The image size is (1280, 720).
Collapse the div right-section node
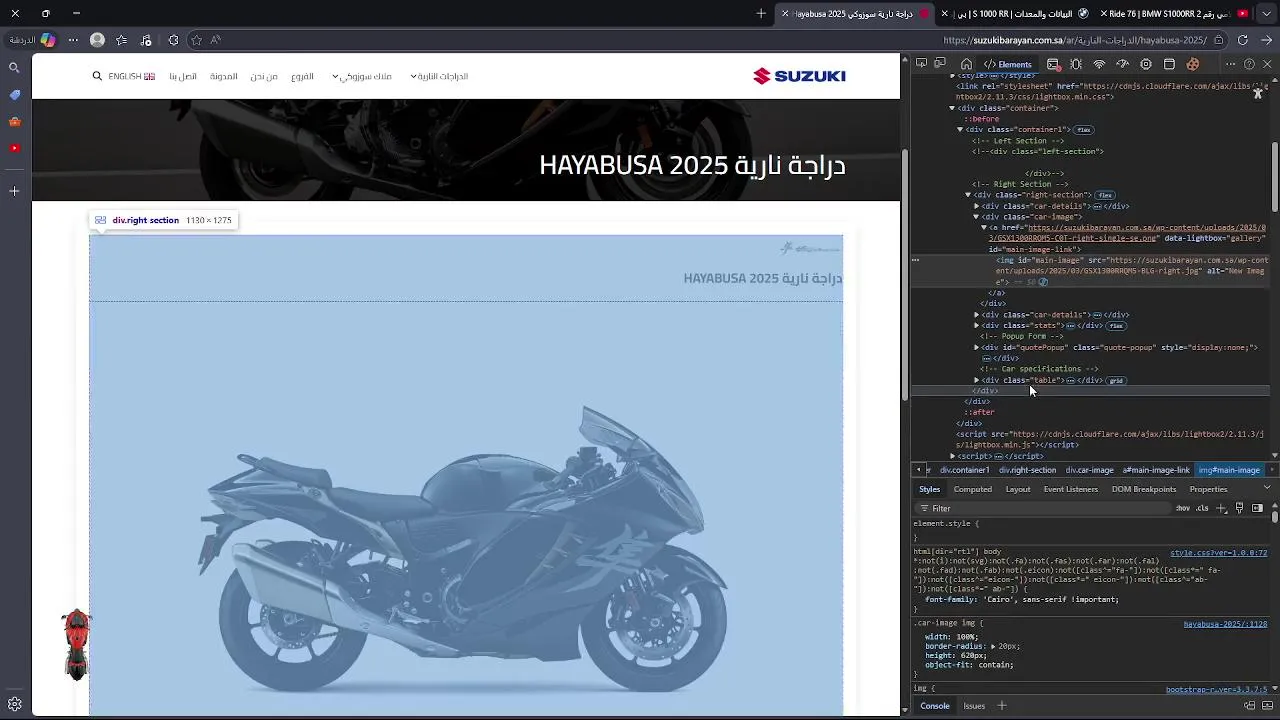point(968,195)
